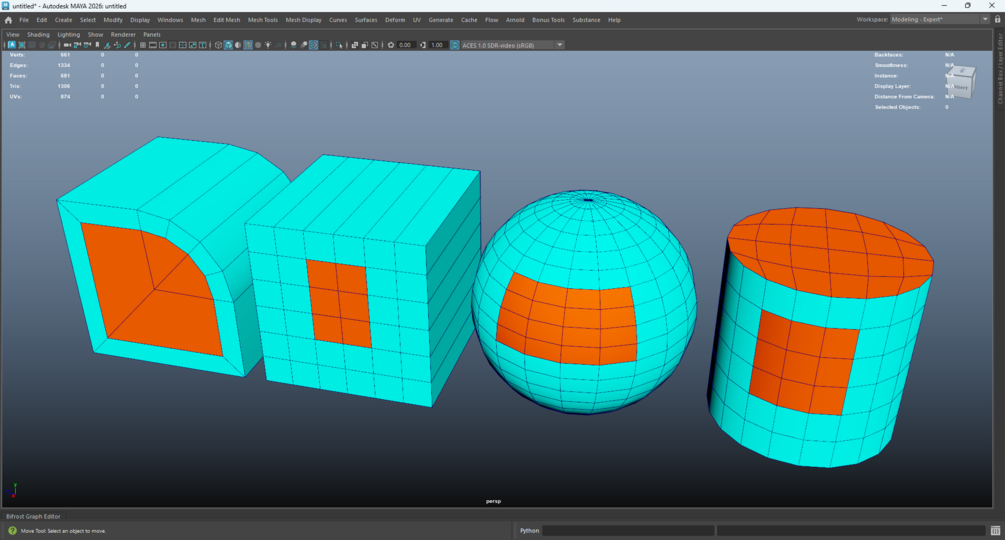Click the exposure value field 0.00
Screen dimensions: 1005x540
407,45
